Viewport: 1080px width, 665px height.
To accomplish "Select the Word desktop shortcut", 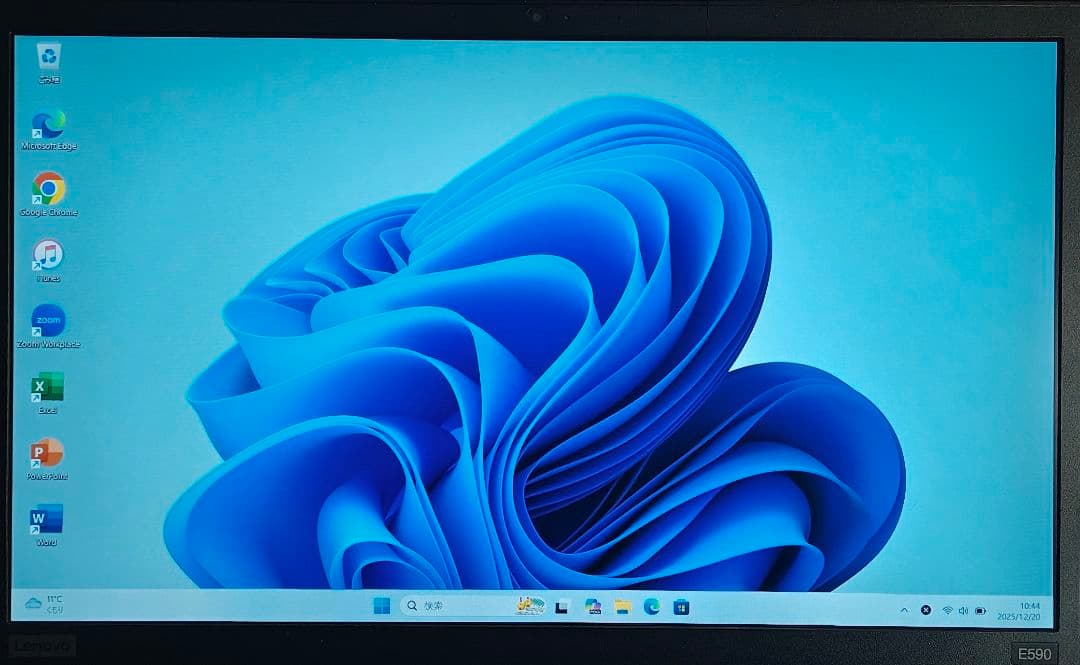I will click(x=47, y=520).
